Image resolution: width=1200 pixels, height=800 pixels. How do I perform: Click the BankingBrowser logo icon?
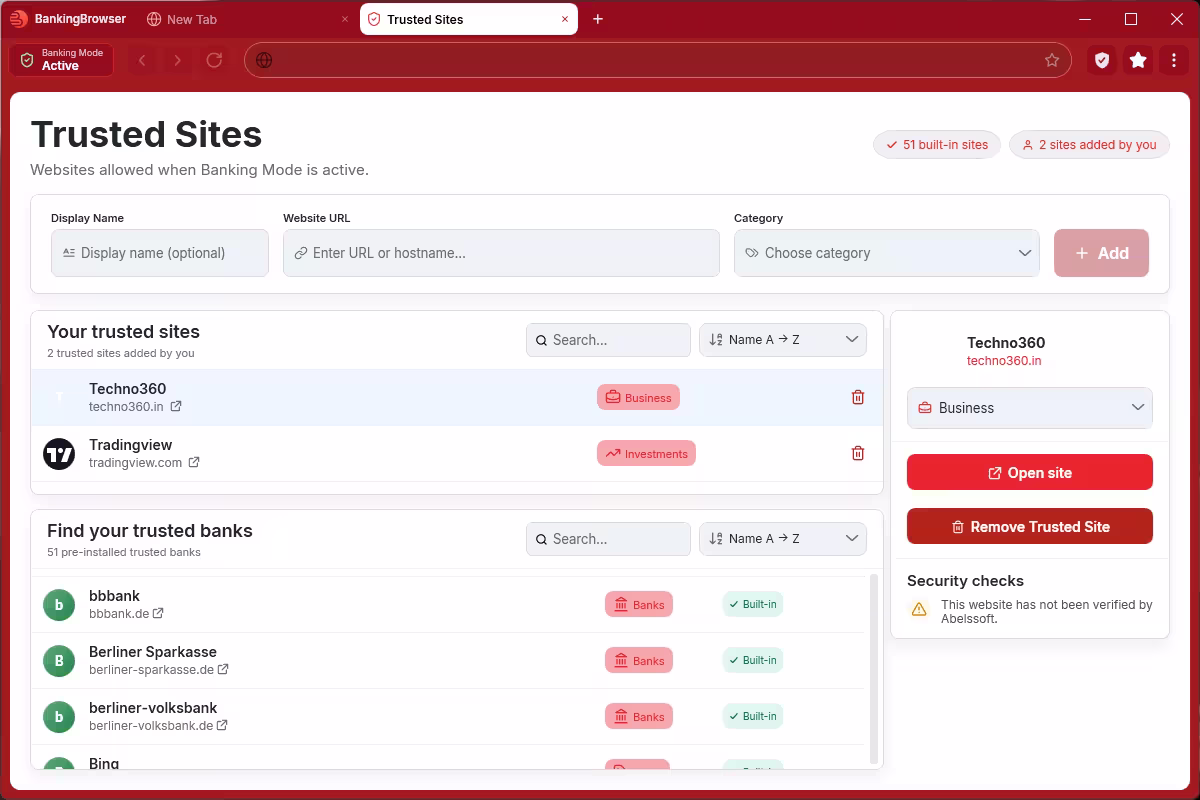click(18, 19)
